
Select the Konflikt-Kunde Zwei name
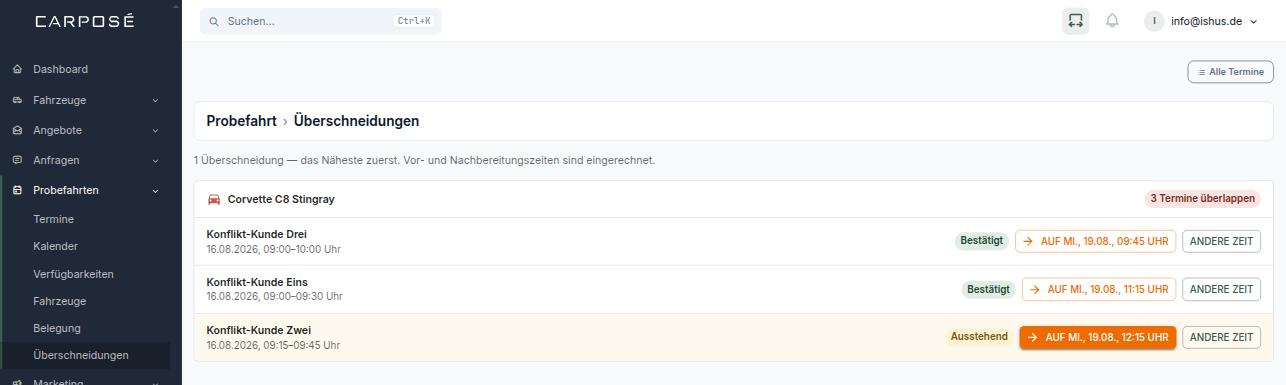point(259,330)
